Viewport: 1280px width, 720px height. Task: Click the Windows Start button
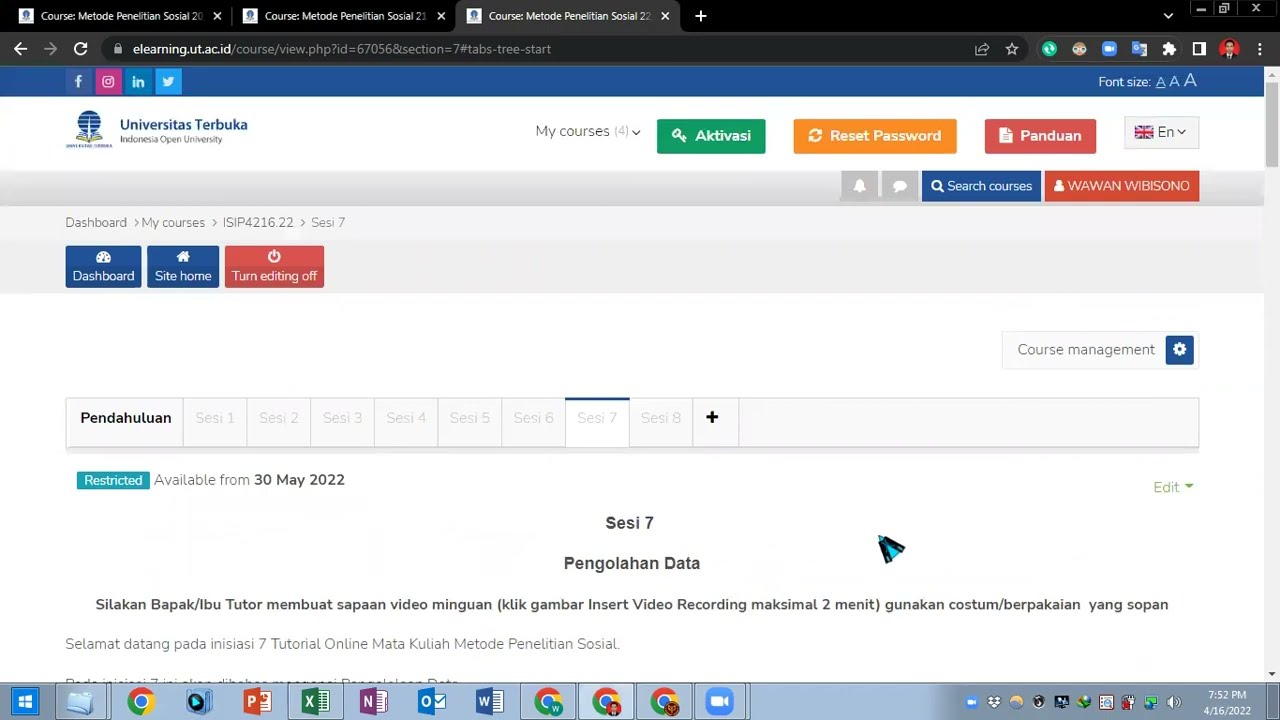(25, 702)
